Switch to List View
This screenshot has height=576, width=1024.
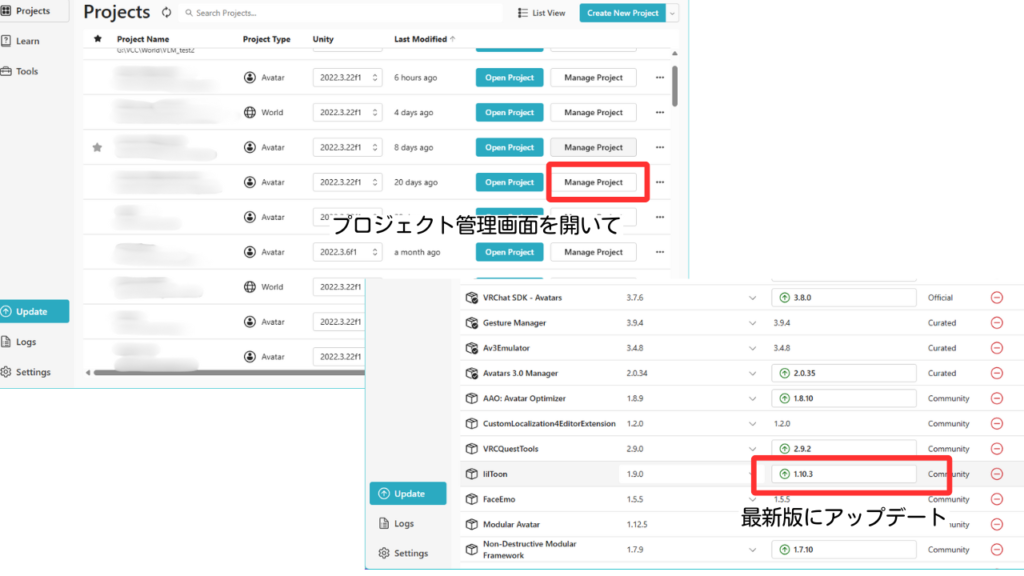pyautogui.click(x=541, y=13)
